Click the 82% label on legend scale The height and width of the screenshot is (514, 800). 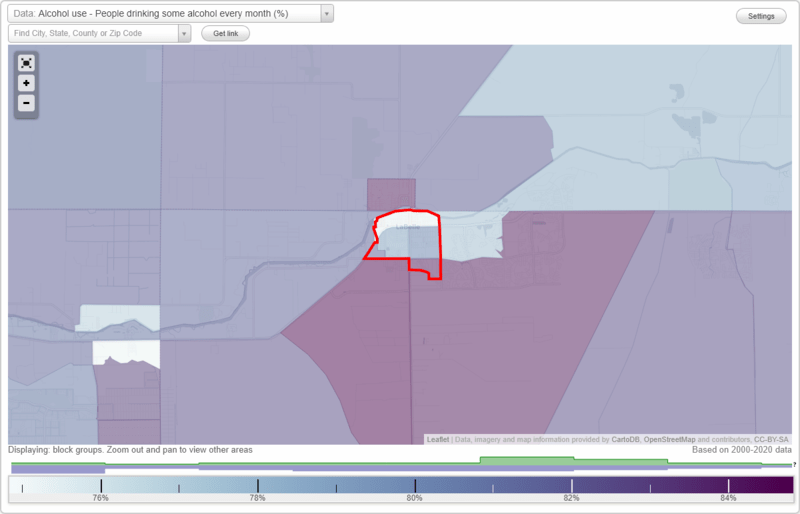[571, 498]
